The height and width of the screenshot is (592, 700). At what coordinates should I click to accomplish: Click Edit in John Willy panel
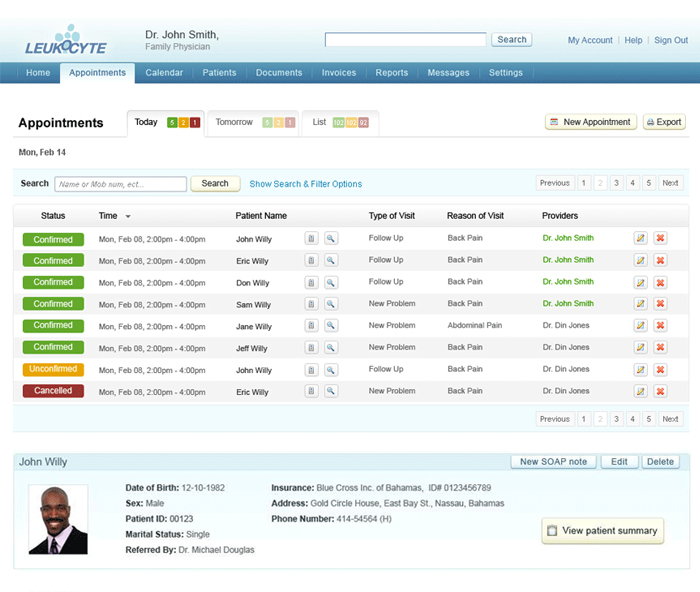(619, 462)
